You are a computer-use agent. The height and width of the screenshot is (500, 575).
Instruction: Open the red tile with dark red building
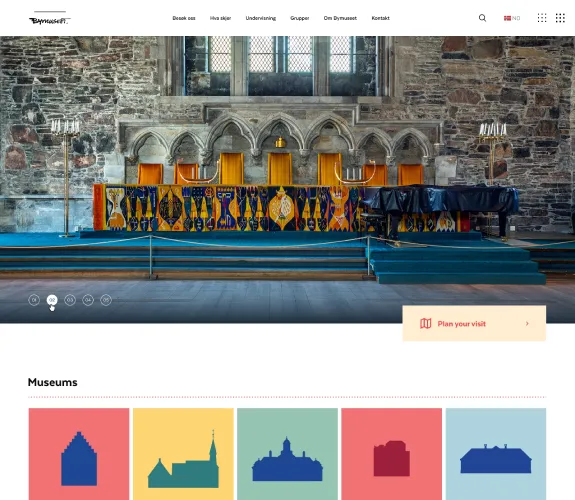pos(392,454)
